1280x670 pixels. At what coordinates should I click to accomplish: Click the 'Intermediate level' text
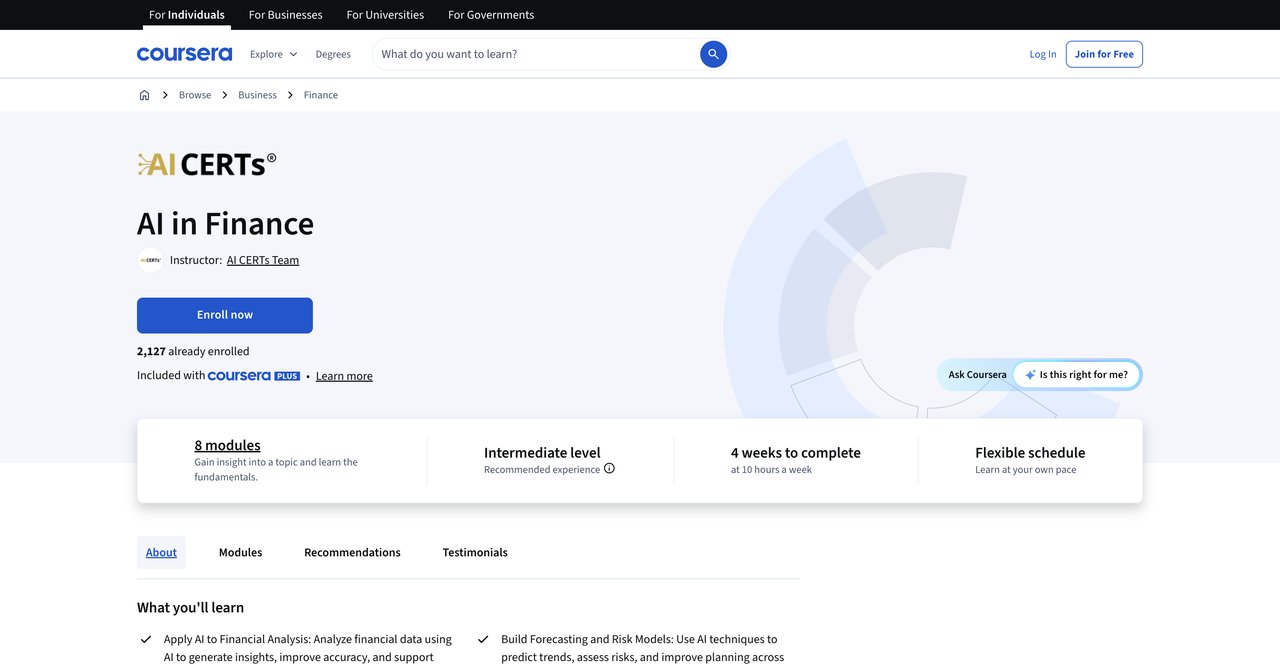[542, 453]
